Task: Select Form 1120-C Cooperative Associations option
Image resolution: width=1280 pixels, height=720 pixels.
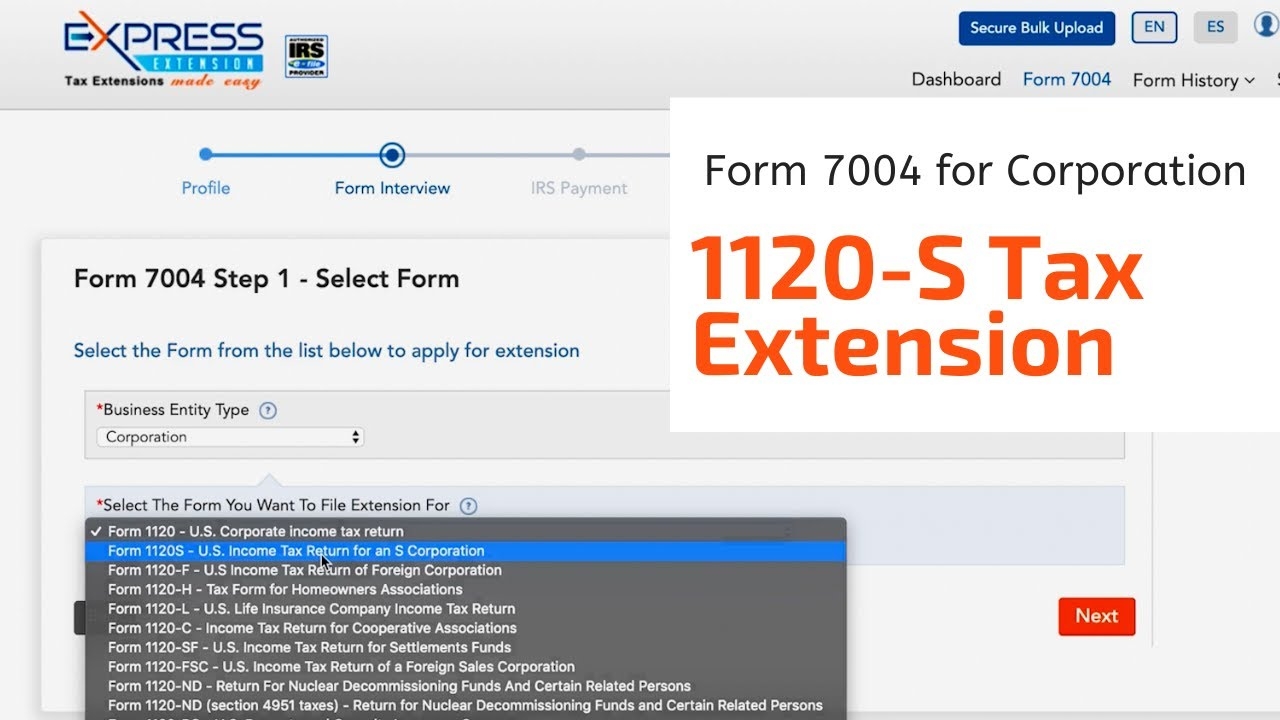Action: point(466,628)
